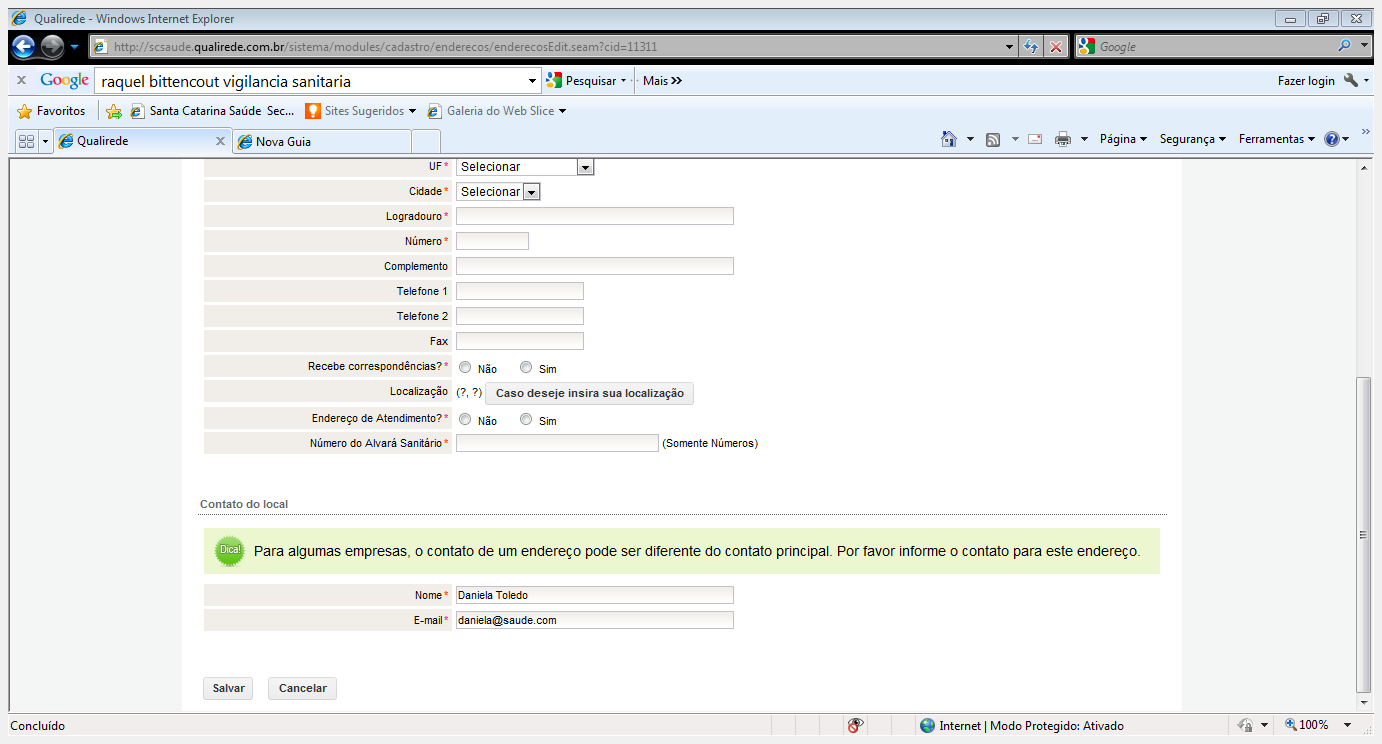
Task: Refresh the page with address bar refresh icon
Action: tap(1031, 47)
